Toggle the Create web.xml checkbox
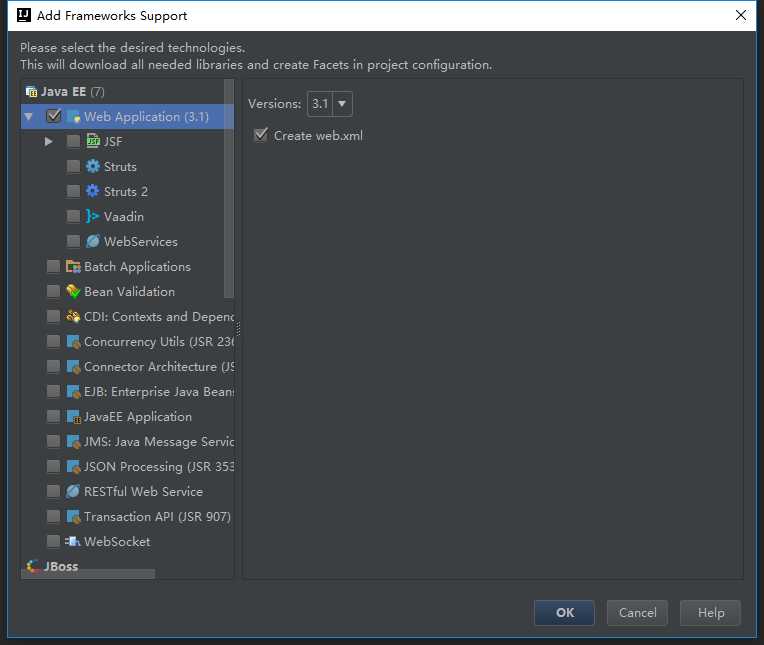 261,135
